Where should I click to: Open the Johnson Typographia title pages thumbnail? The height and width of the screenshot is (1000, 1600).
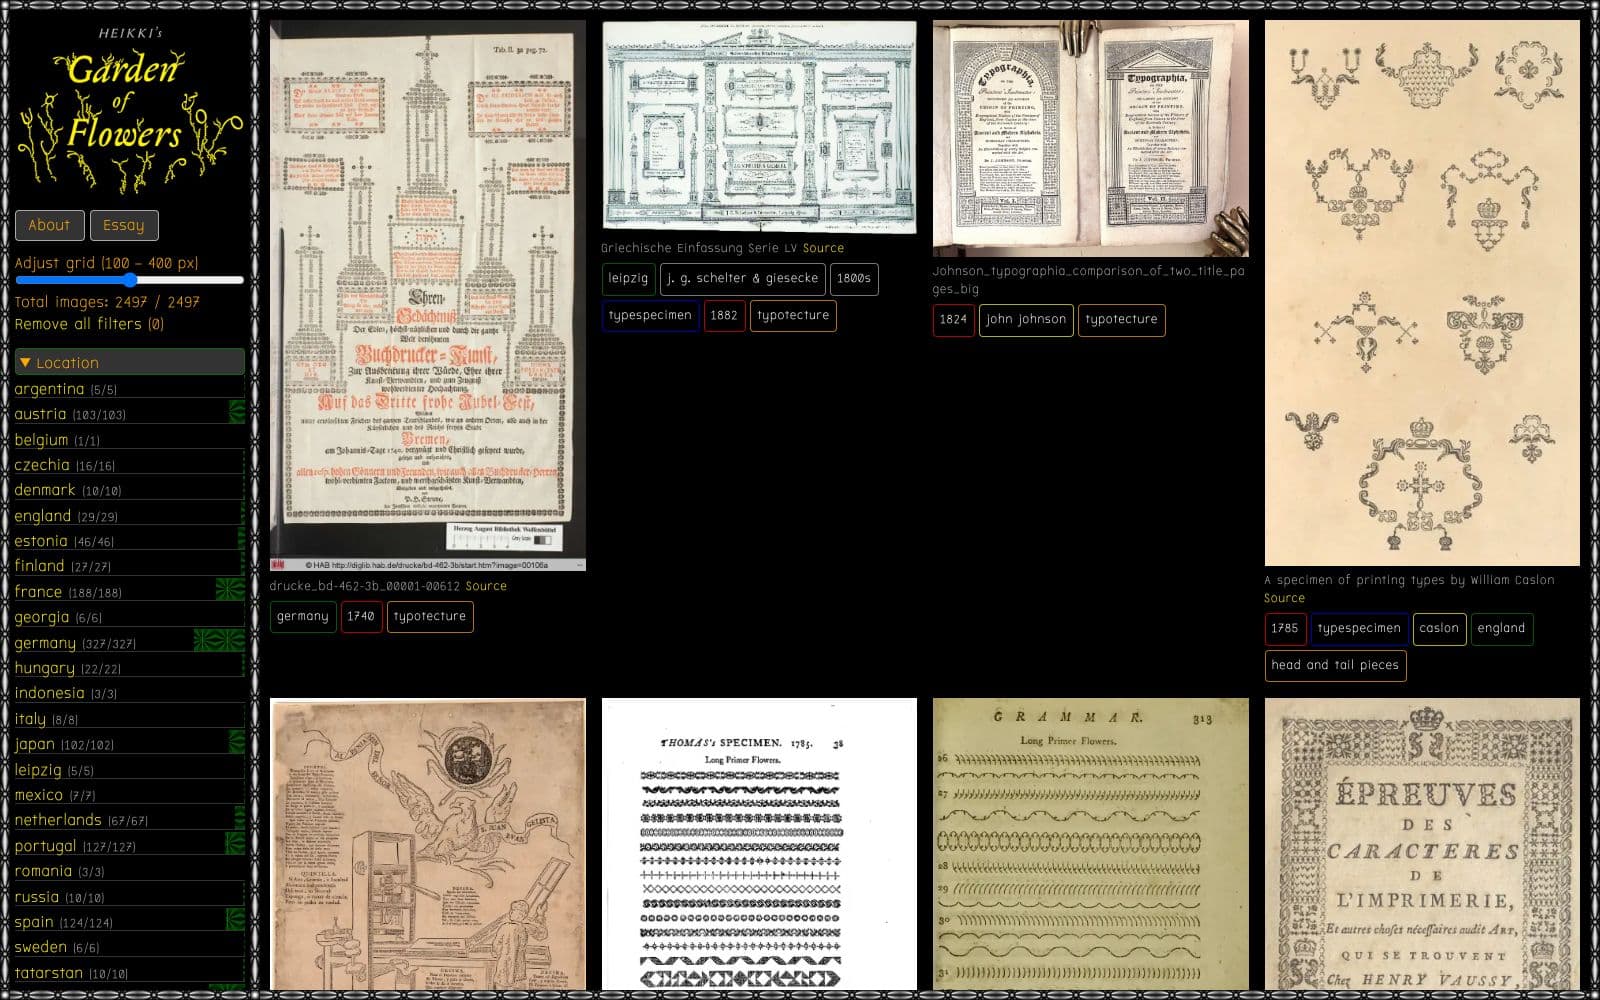1090,139
